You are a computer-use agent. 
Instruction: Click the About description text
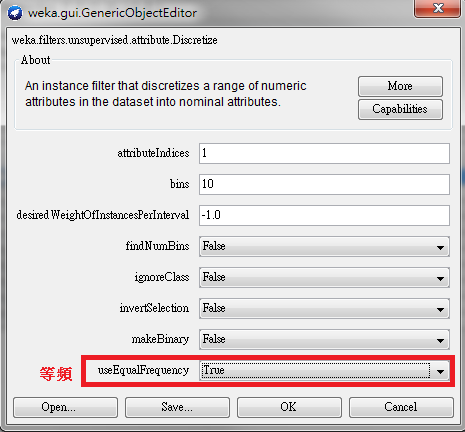[x=165, y=94]
